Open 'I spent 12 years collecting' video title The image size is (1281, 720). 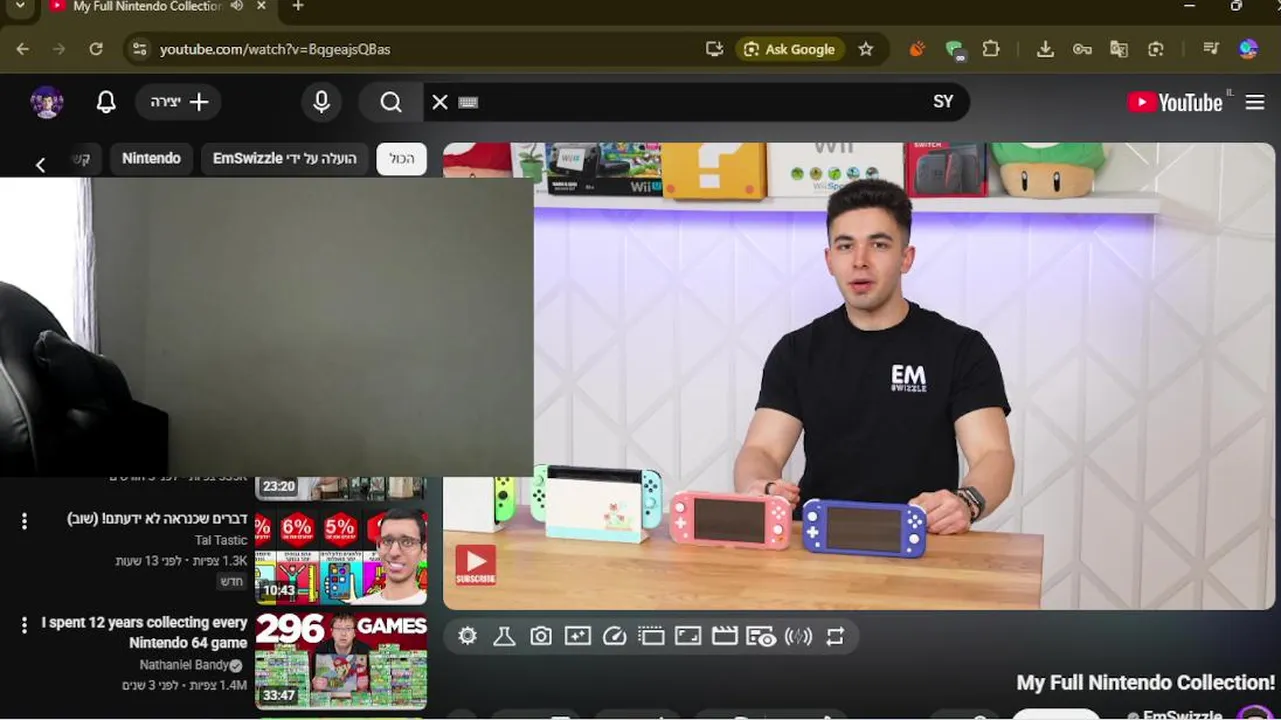point(144,632)
